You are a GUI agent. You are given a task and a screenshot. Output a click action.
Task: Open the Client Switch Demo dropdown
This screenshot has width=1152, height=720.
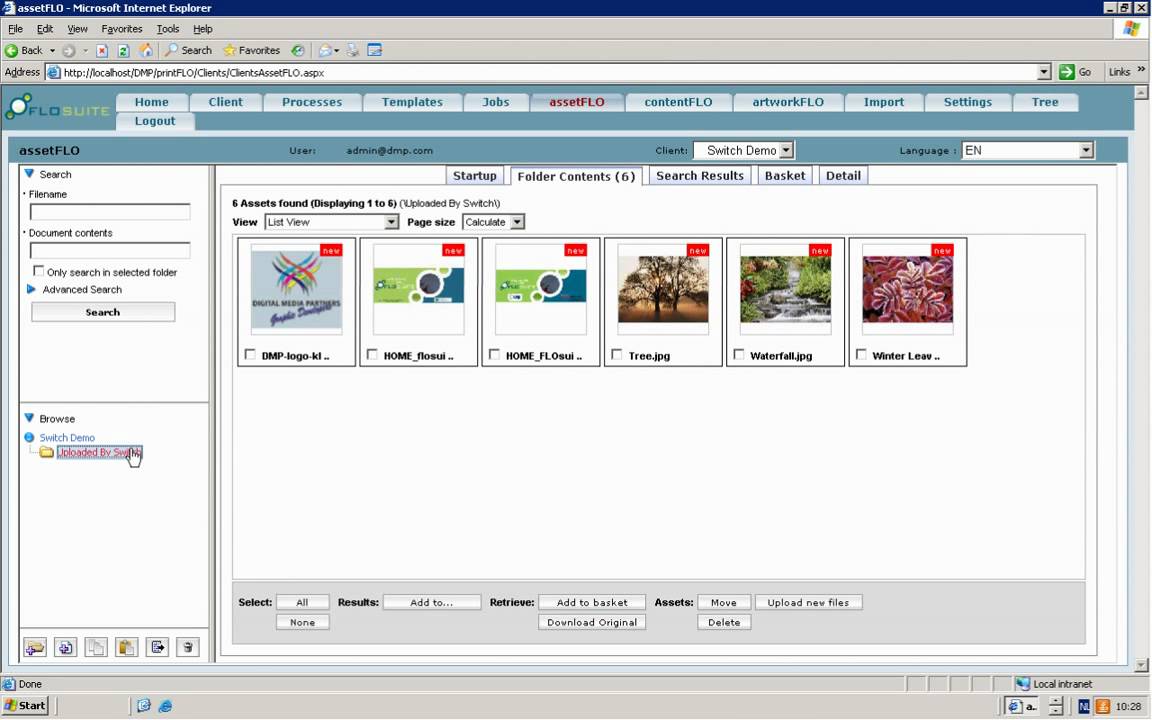tap(744, 151)
